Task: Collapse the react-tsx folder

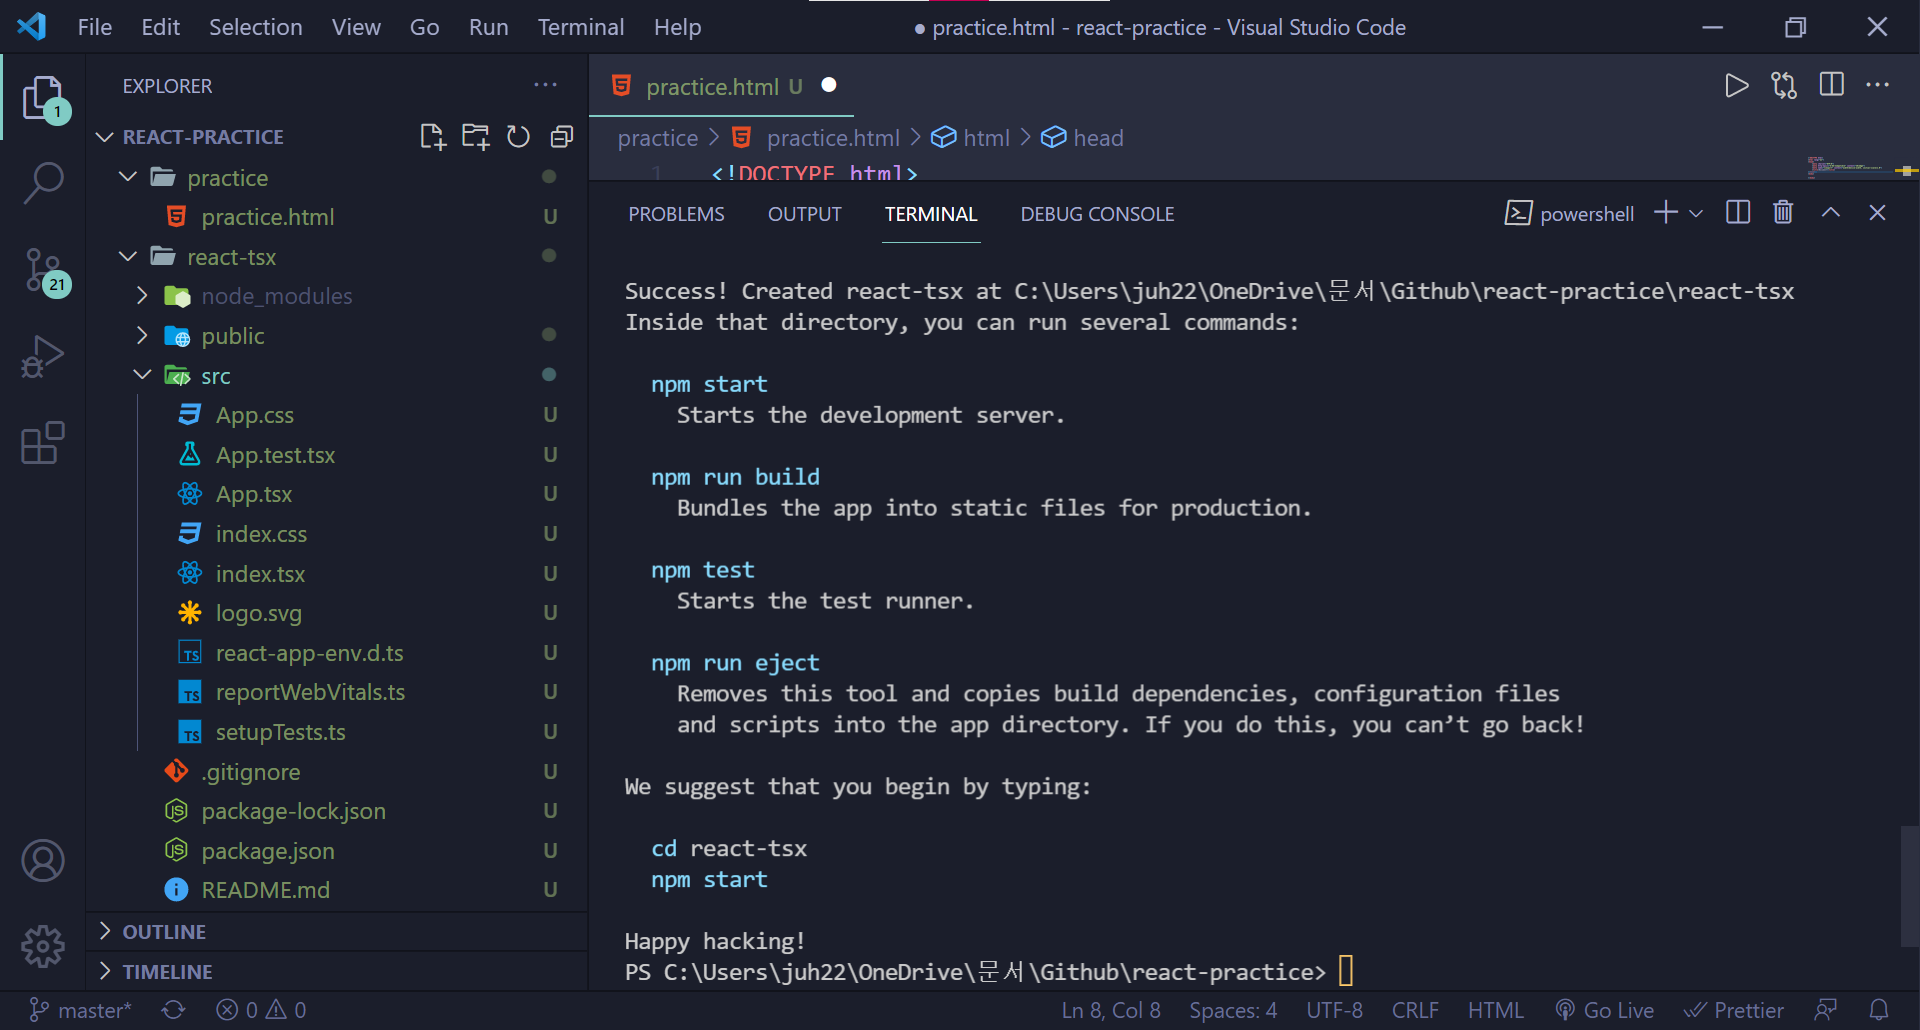Action: [127, 257]
